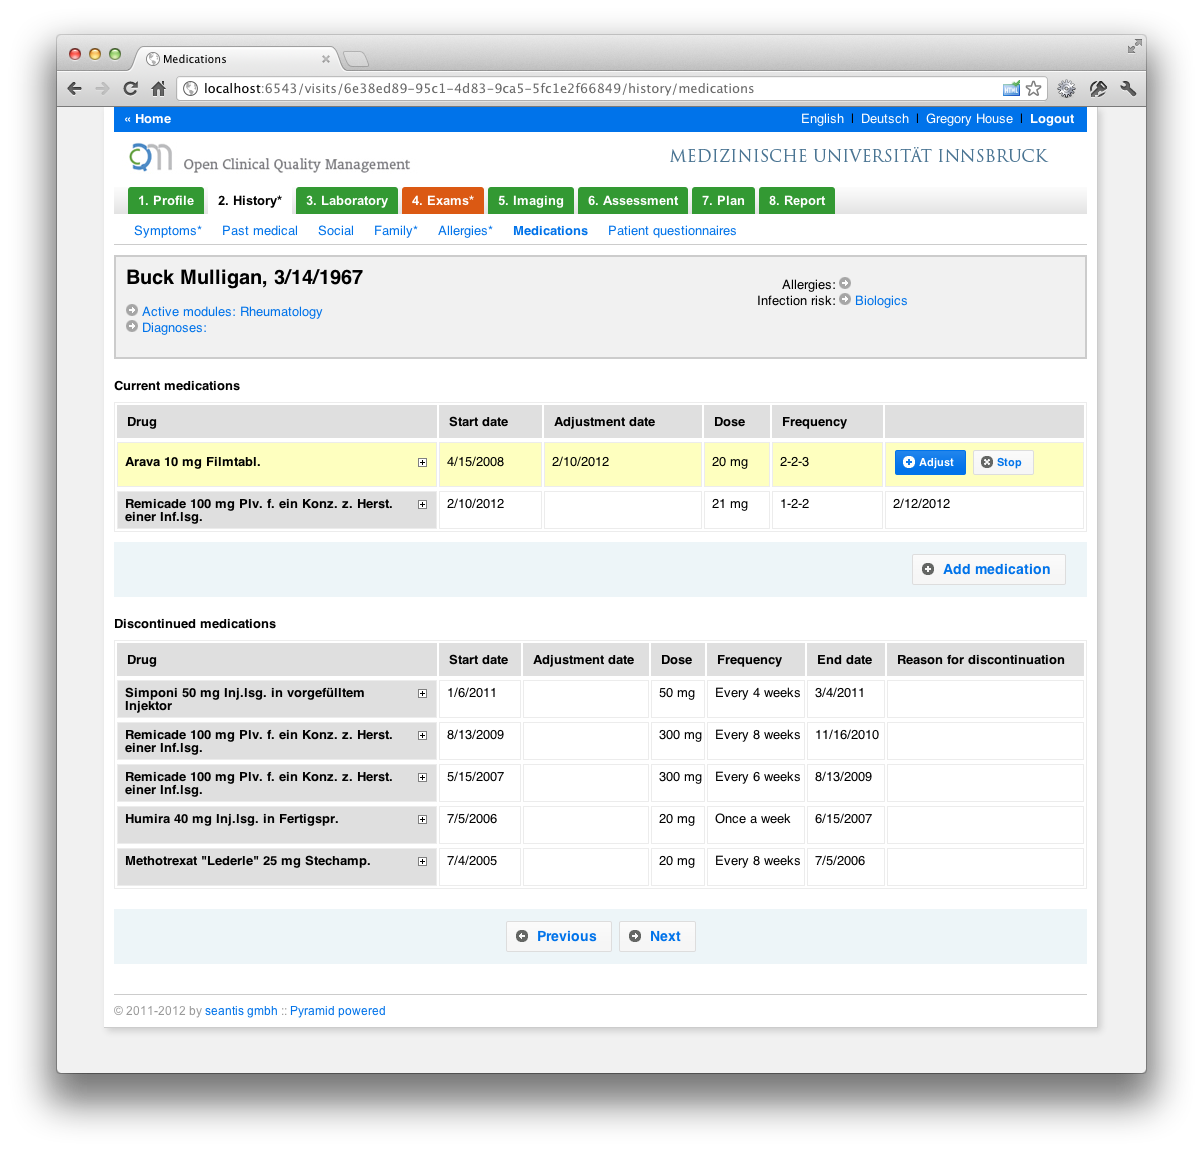This screenshot has height=1152, width=1203.
Task: Go to Previous page button
Action: [558, 936]
